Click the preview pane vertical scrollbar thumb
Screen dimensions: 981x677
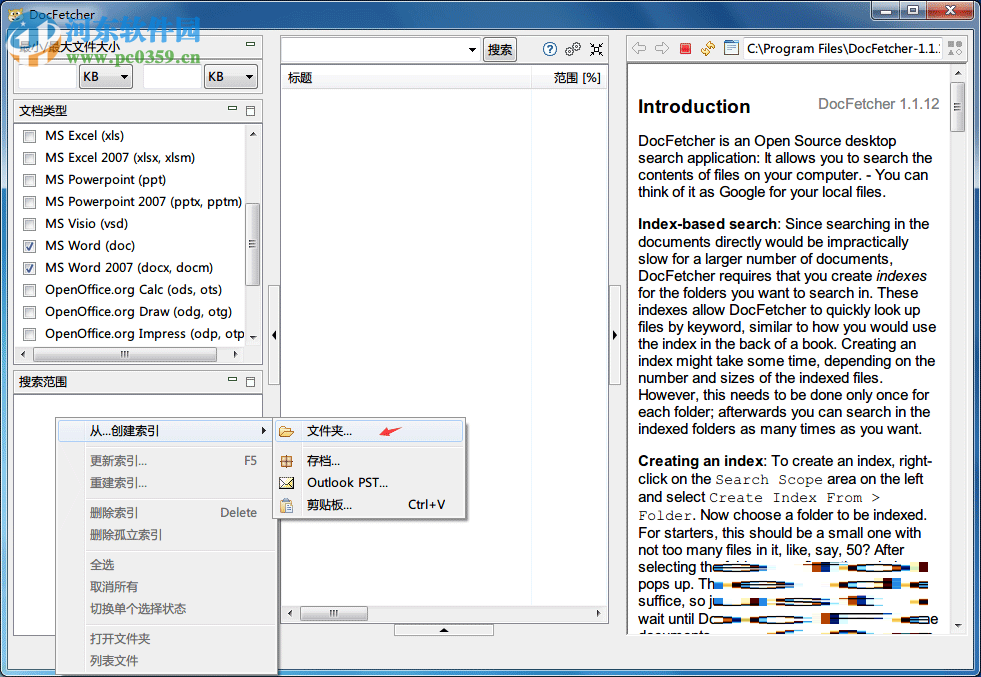[x=957, y=107]
